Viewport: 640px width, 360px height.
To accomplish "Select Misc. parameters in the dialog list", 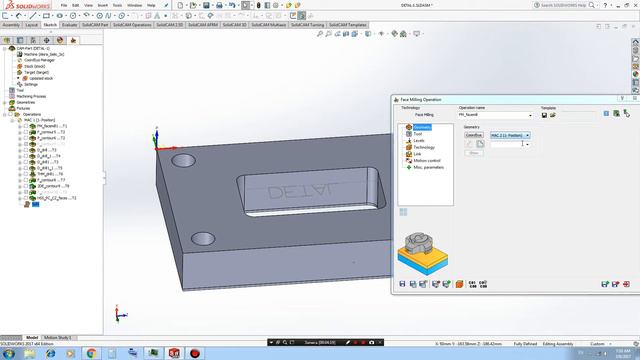I will point(428,167).
